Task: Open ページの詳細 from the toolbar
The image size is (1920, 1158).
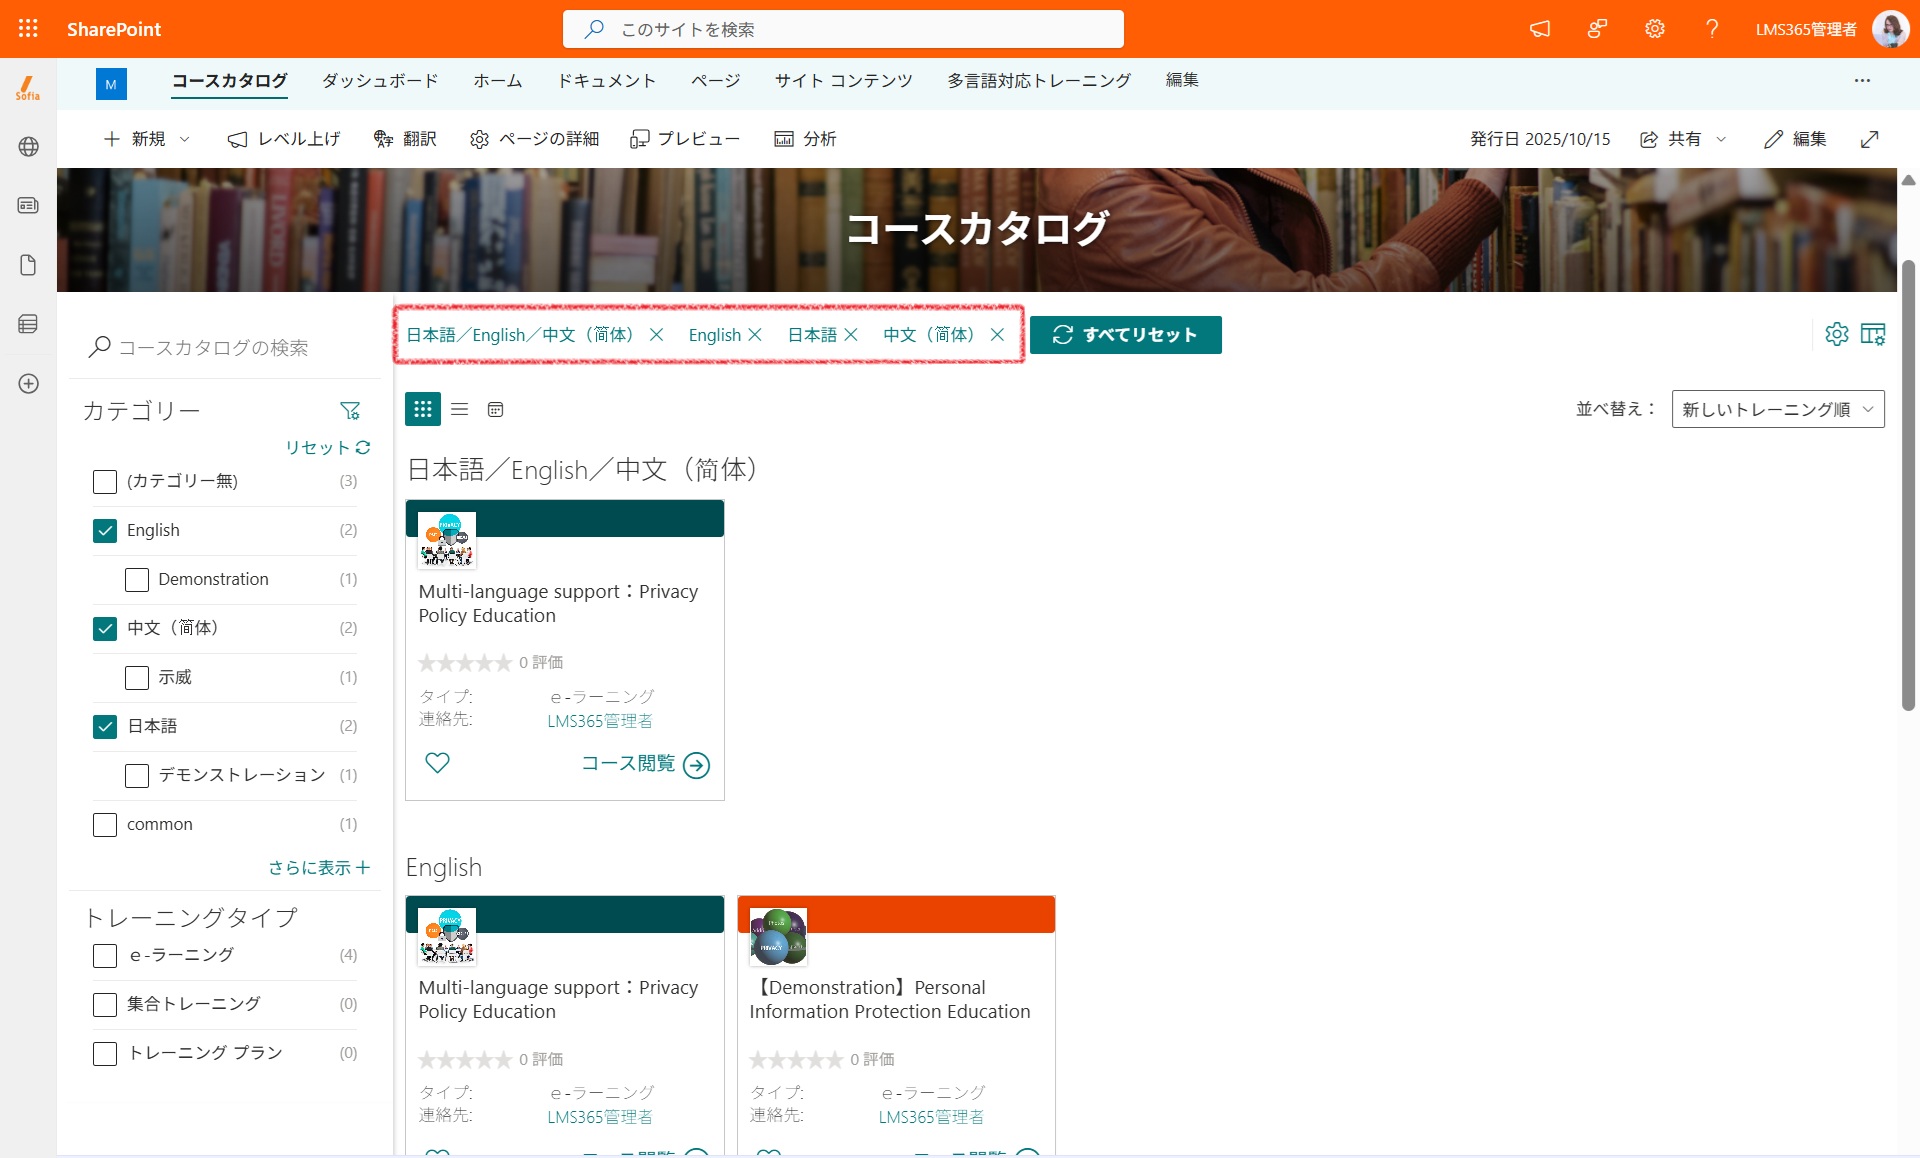Action: coord(534,139)
